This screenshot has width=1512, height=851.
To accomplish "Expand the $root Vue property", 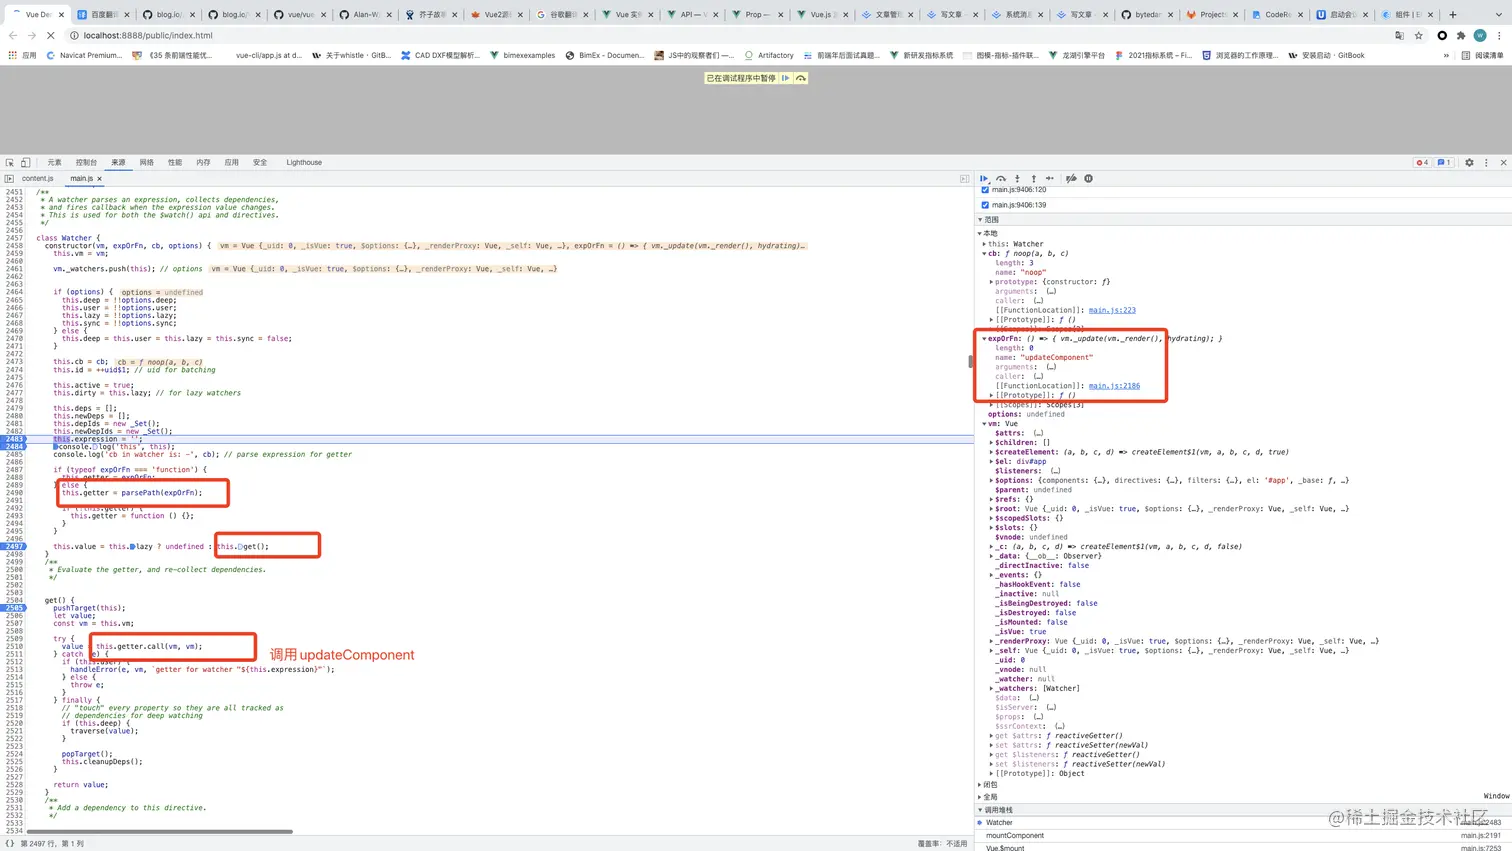I will click(x=992, y=509).
